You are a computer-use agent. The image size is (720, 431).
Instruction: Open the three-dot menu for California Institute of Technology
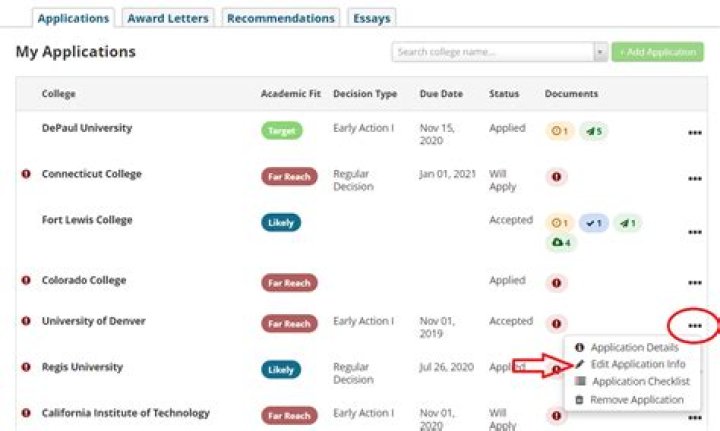pos(695,418)
